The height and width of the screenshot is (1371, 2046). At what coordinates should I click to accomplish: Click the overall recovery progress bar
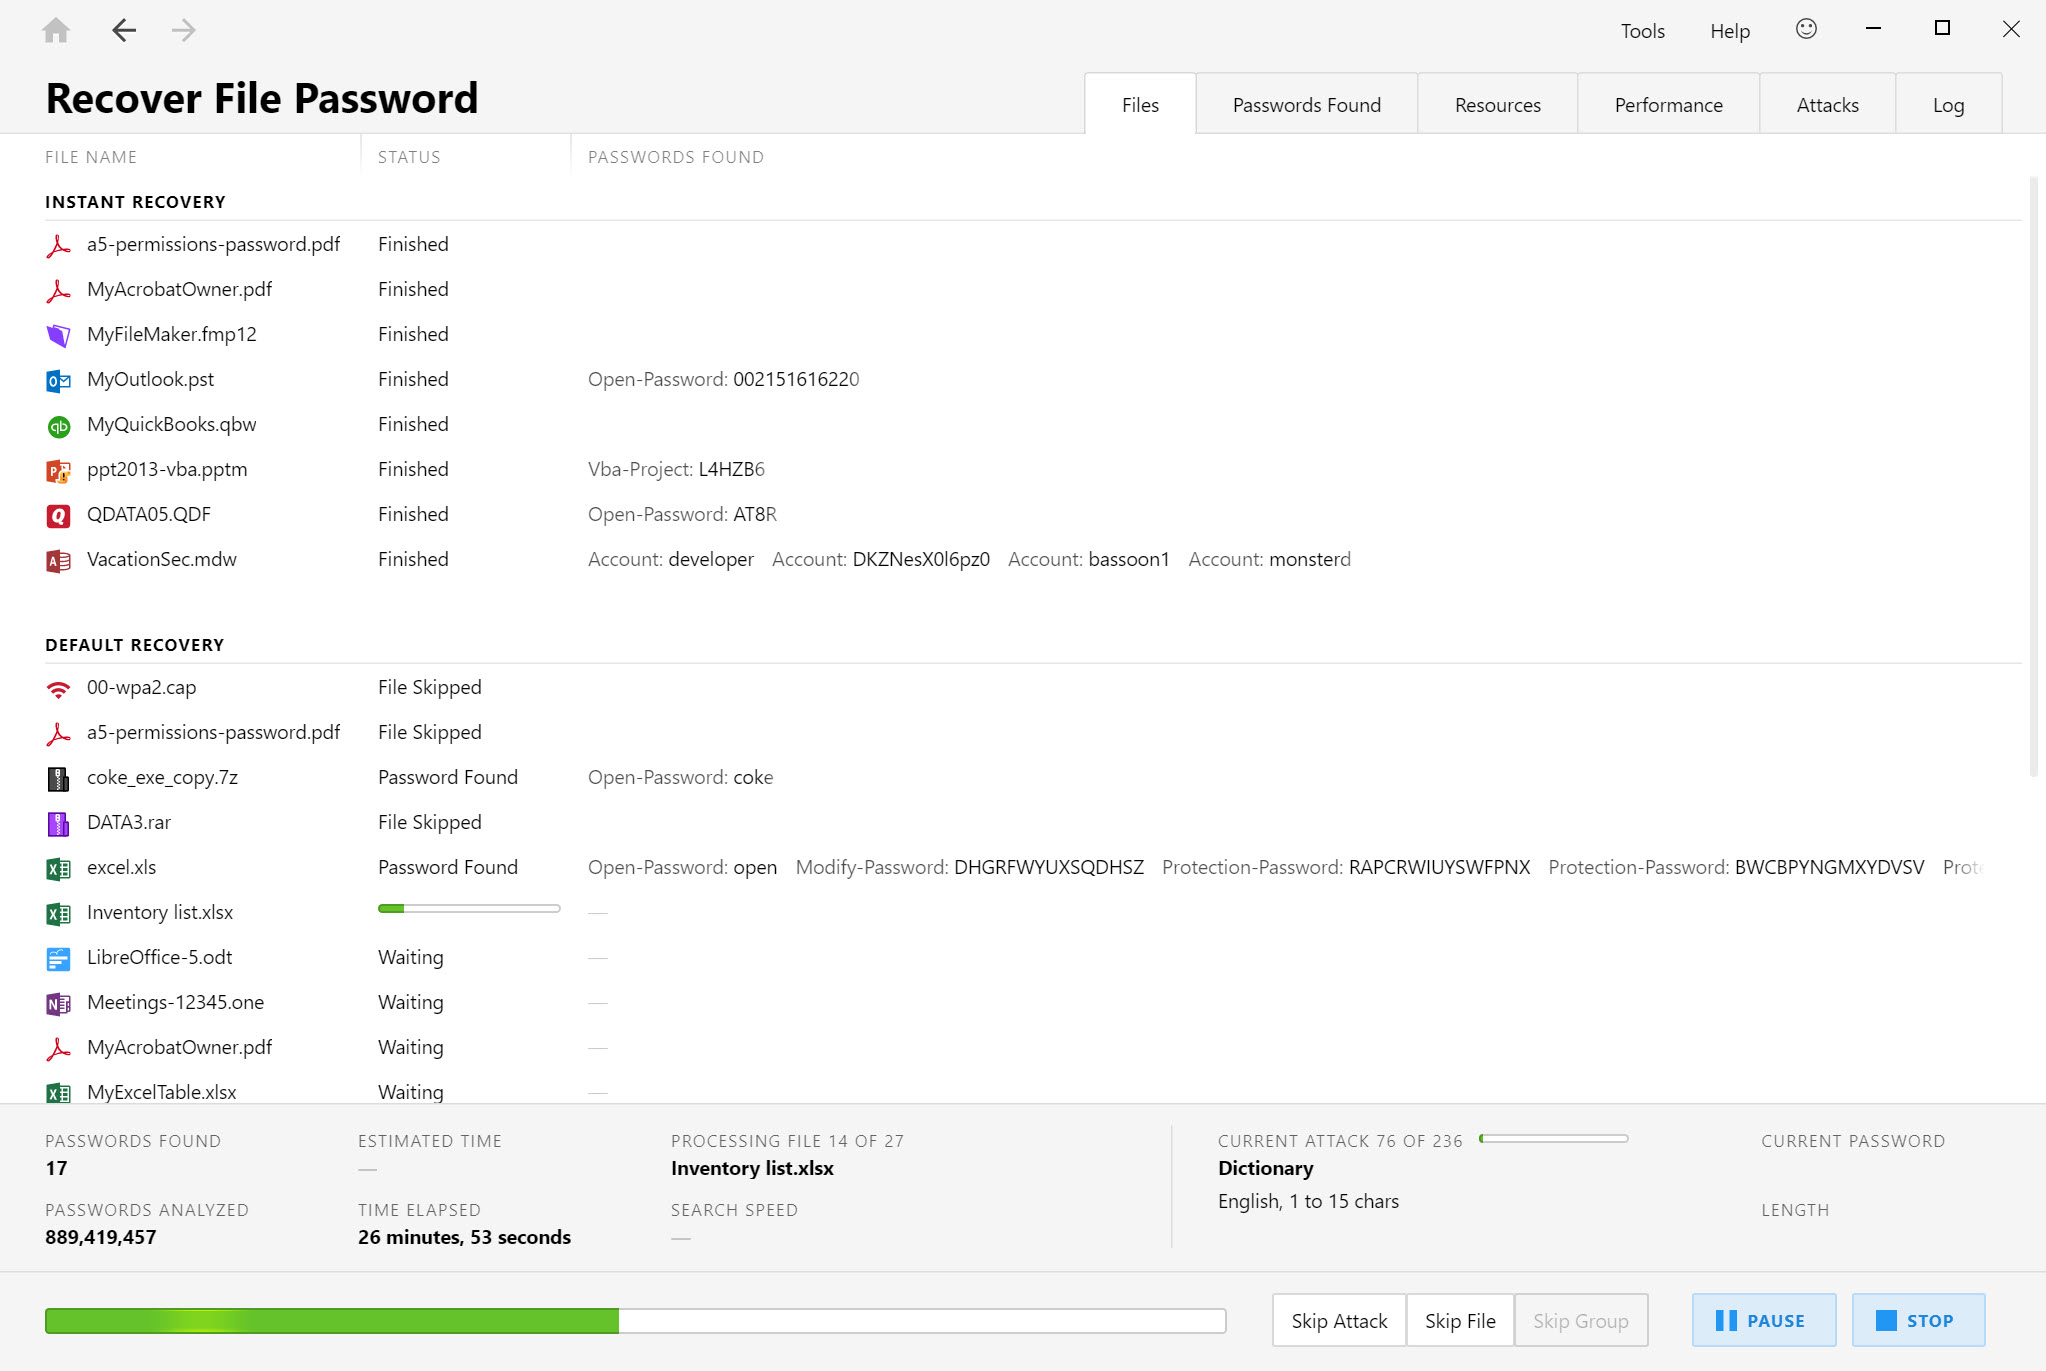click(635, 1321)
